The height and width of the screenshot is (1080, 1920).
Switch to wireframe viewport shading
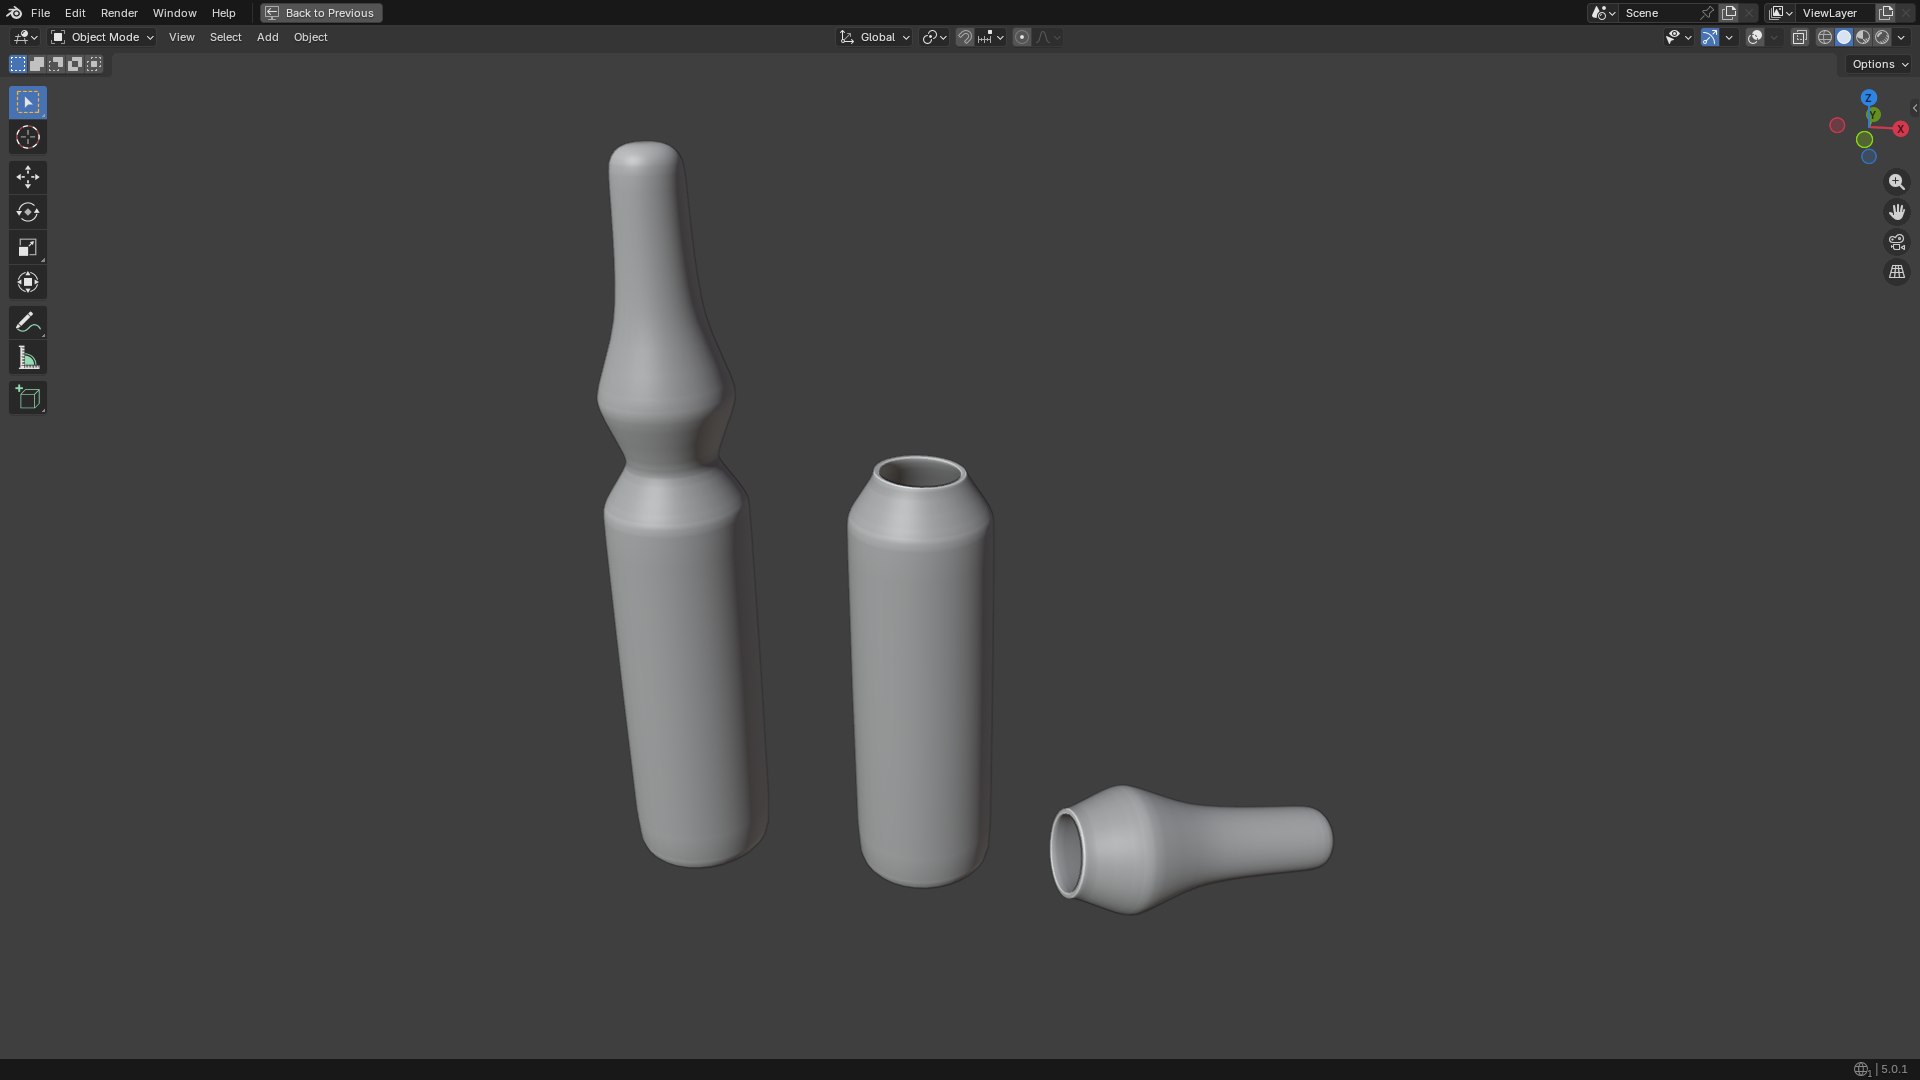pyautogui.click(x=1825, y=37)
